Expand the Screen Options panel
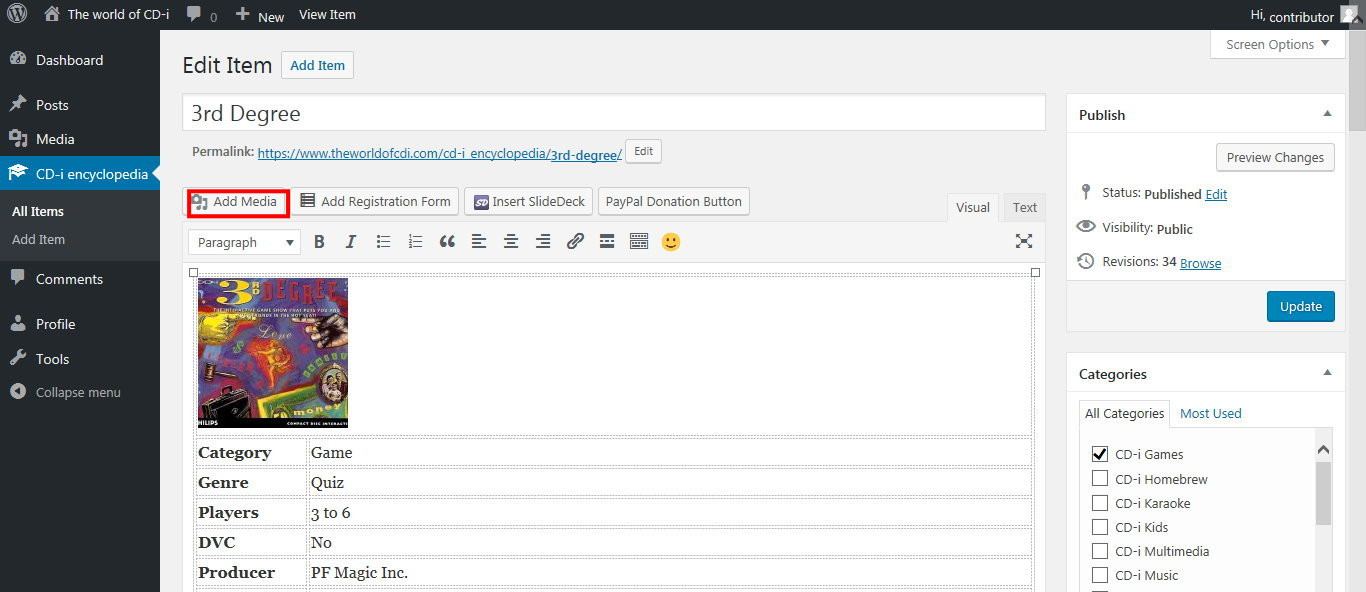This screenshot has width=1366, height=592. (1277, 44)
